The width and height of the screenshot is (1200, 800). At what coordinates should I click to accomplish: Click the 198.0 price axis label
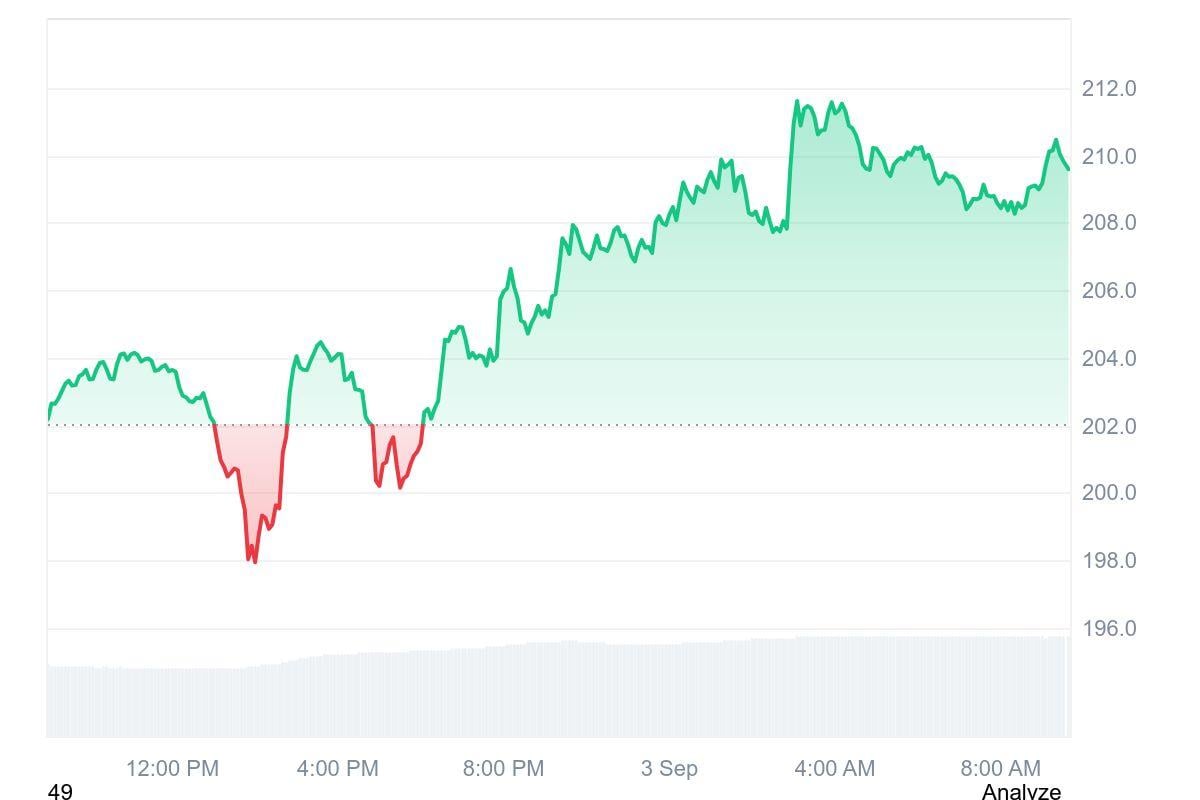point(1109,561)
